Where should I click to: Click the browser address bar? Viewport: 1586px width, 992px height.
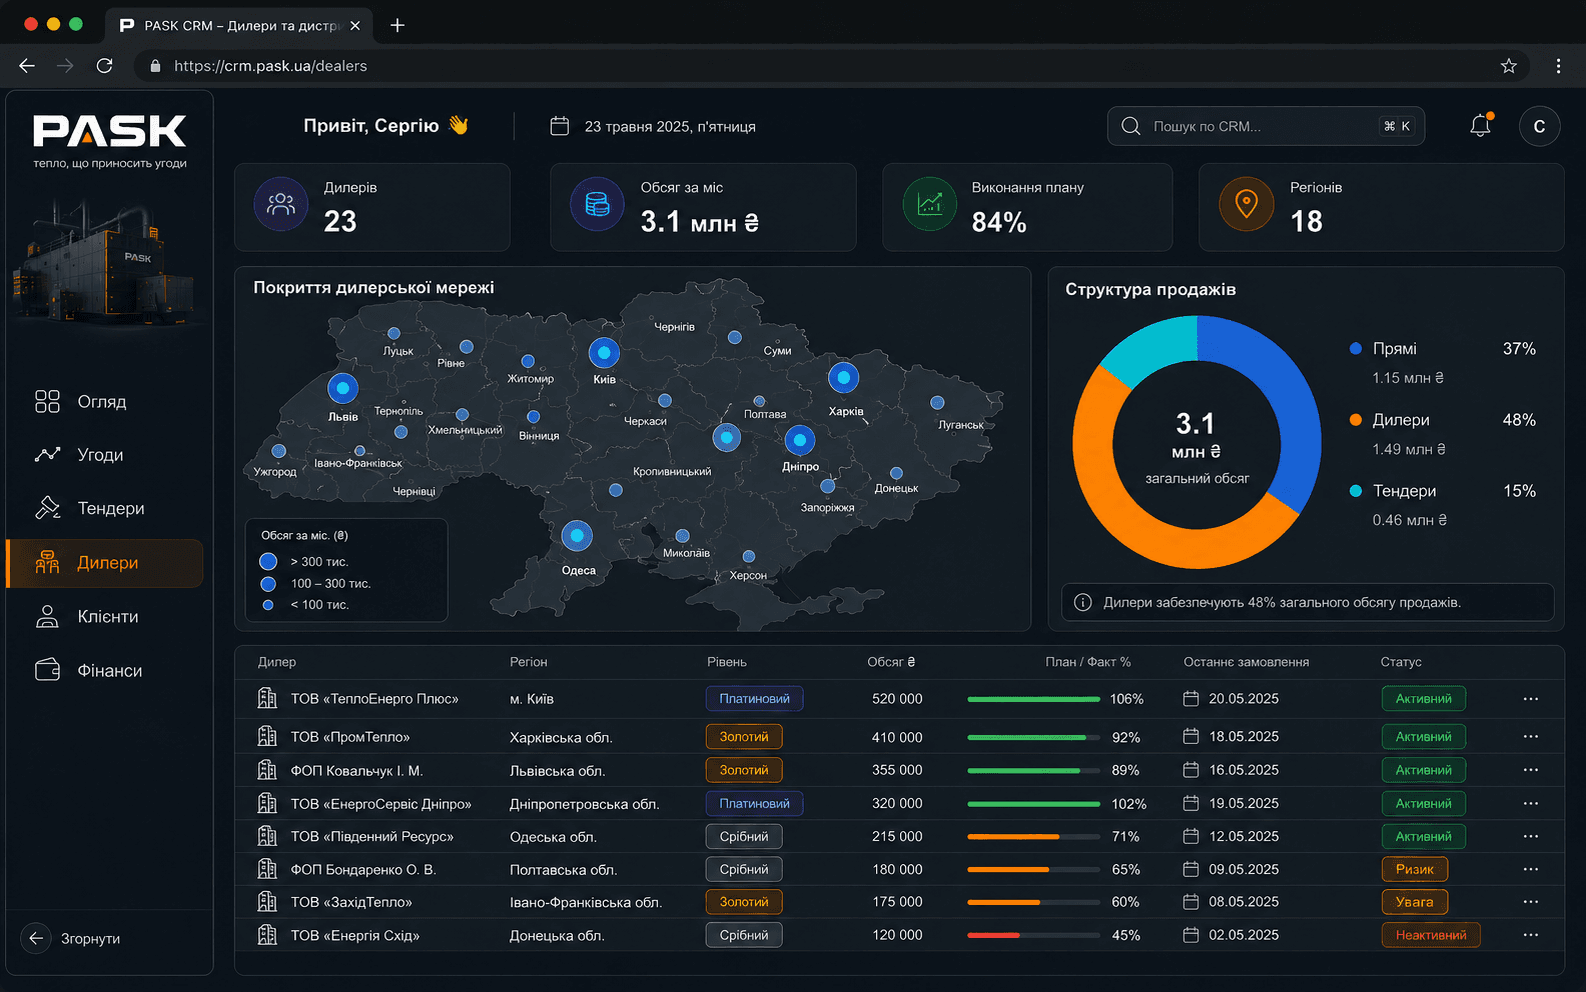832,66
